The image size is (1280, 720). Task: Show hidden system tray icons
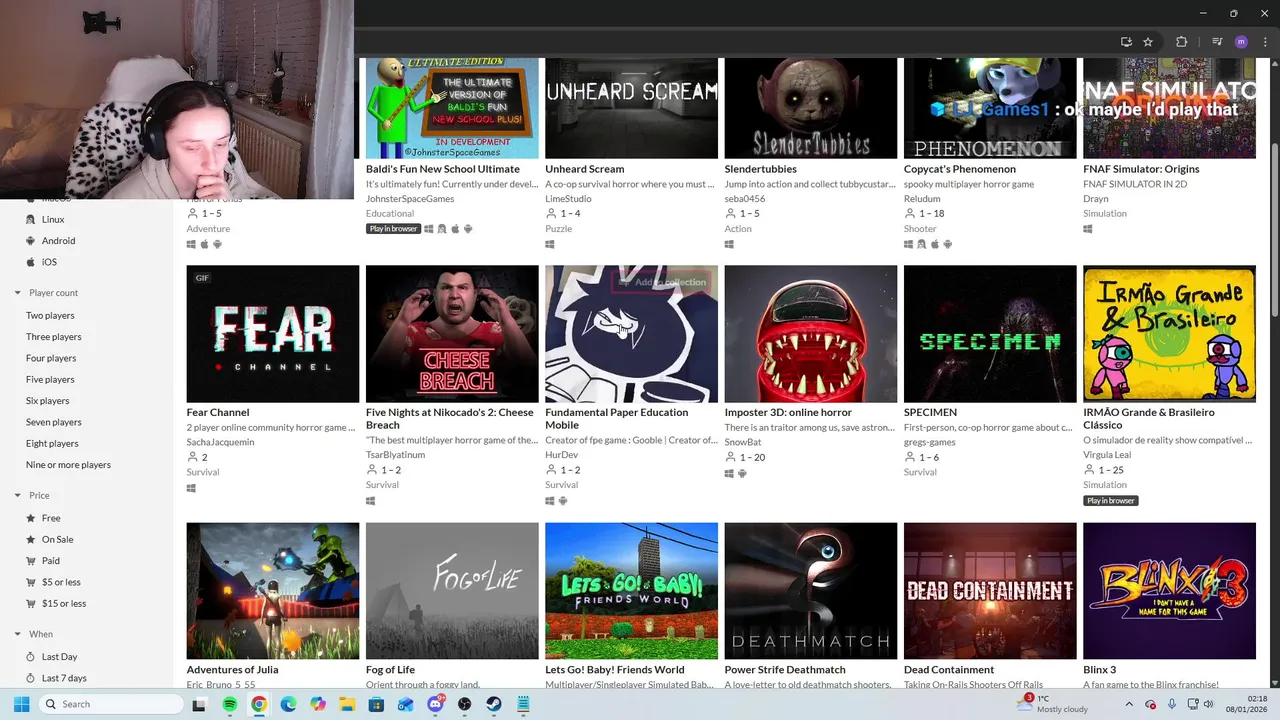pos(1129,704)
